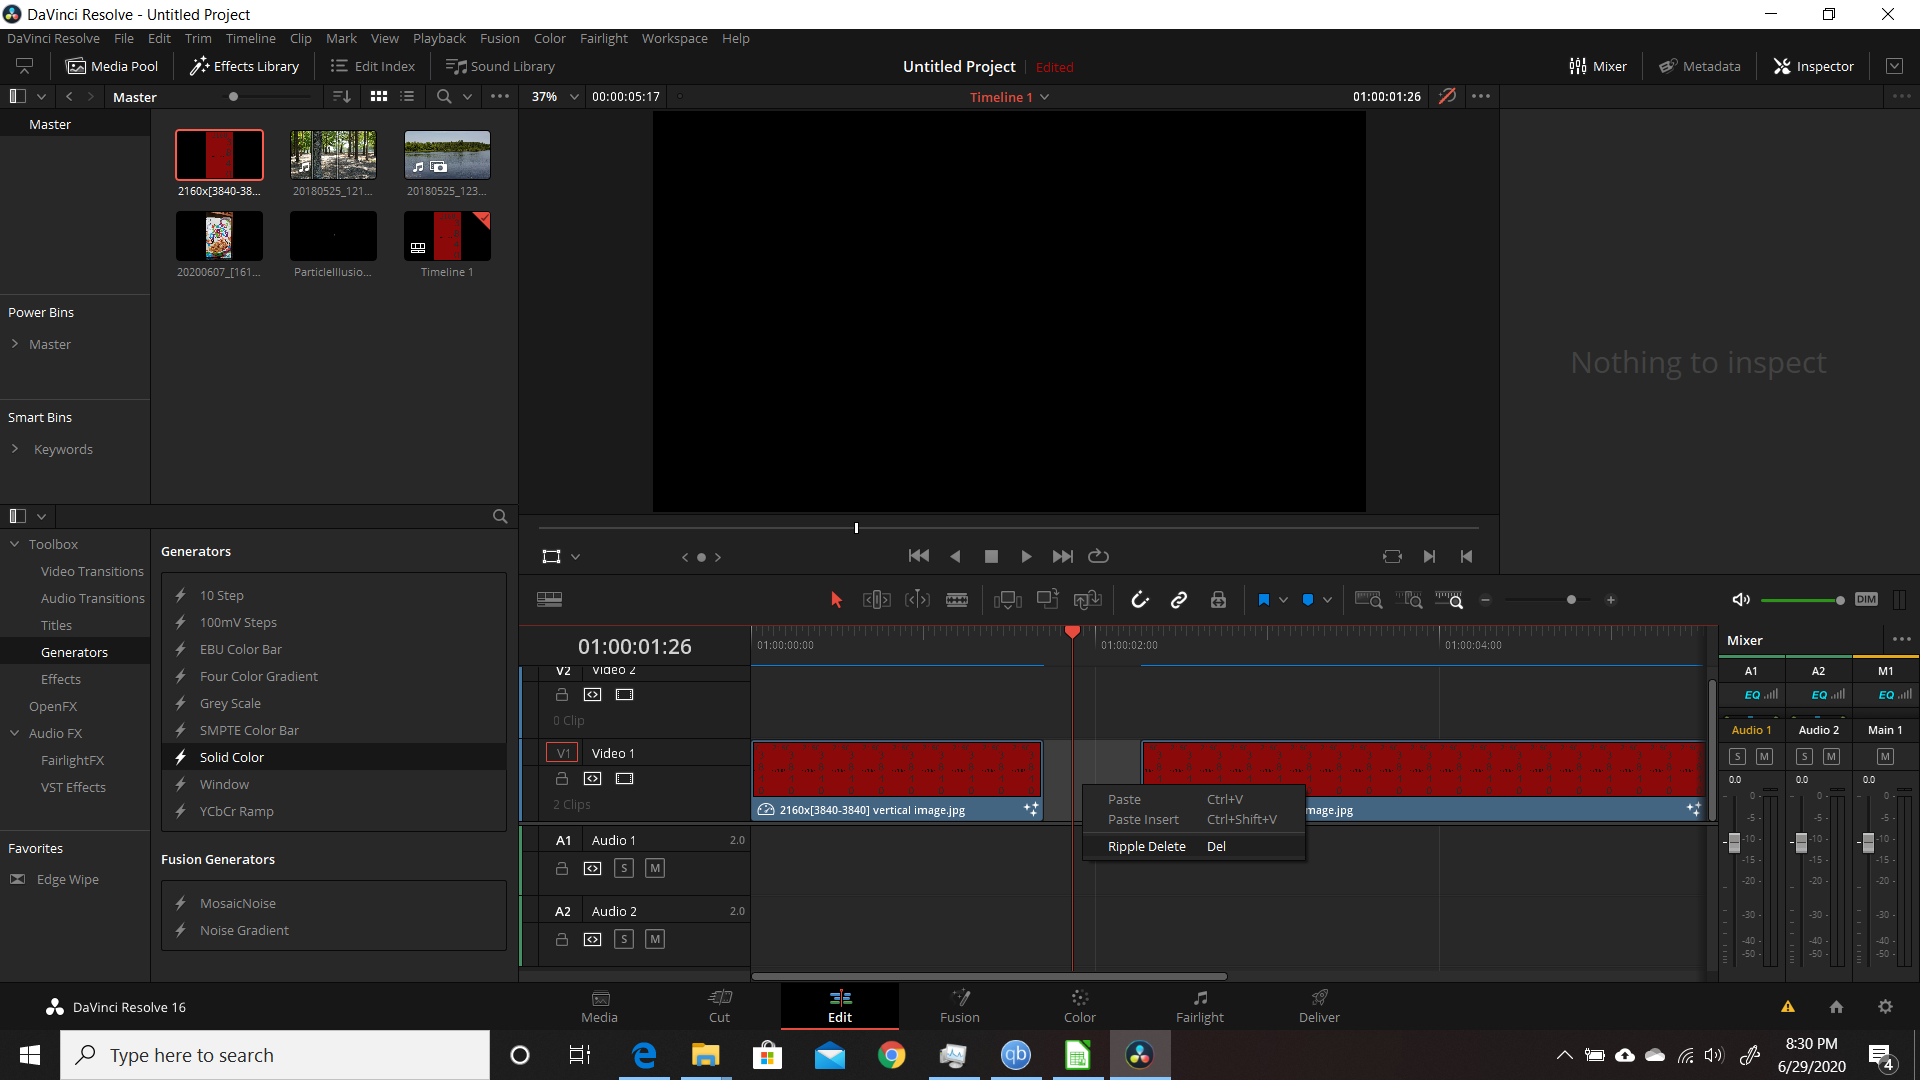Click Full Extent Zoom icon

pos(1368,600)
